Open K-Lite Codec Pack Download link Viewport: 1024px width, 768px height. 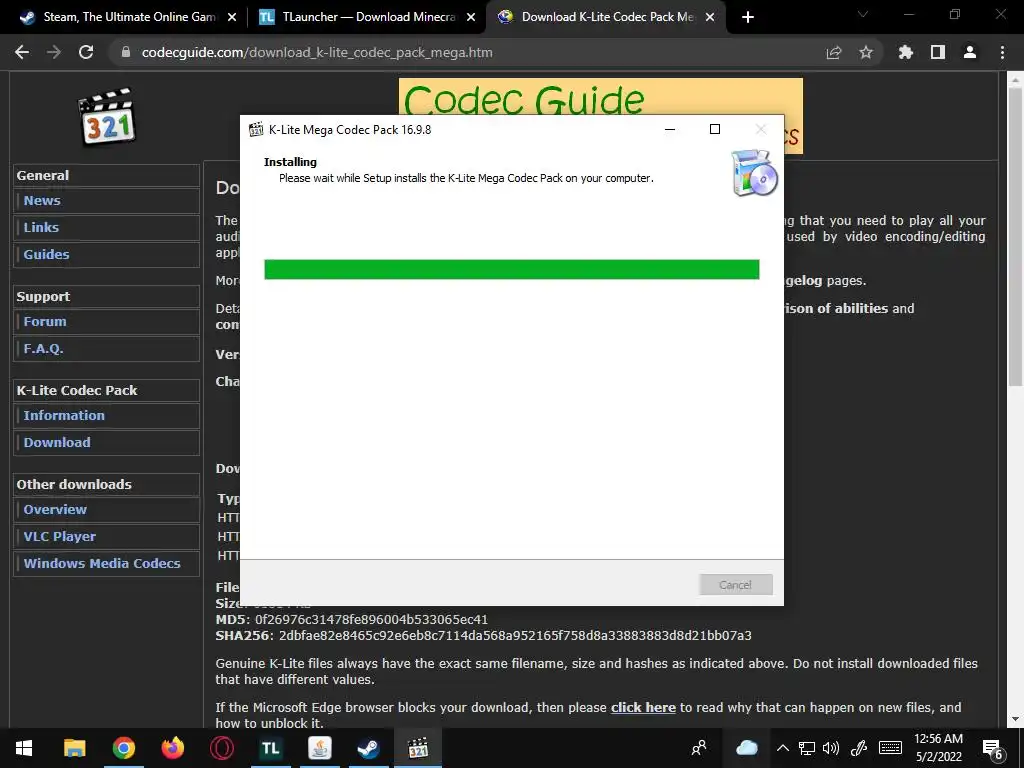coord(57,442)
